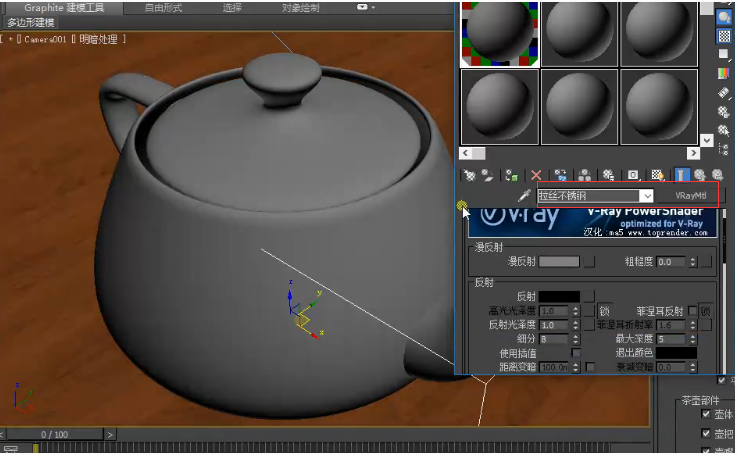Select the first material sample sphere

pyautogui.click(x=500, y=34)
